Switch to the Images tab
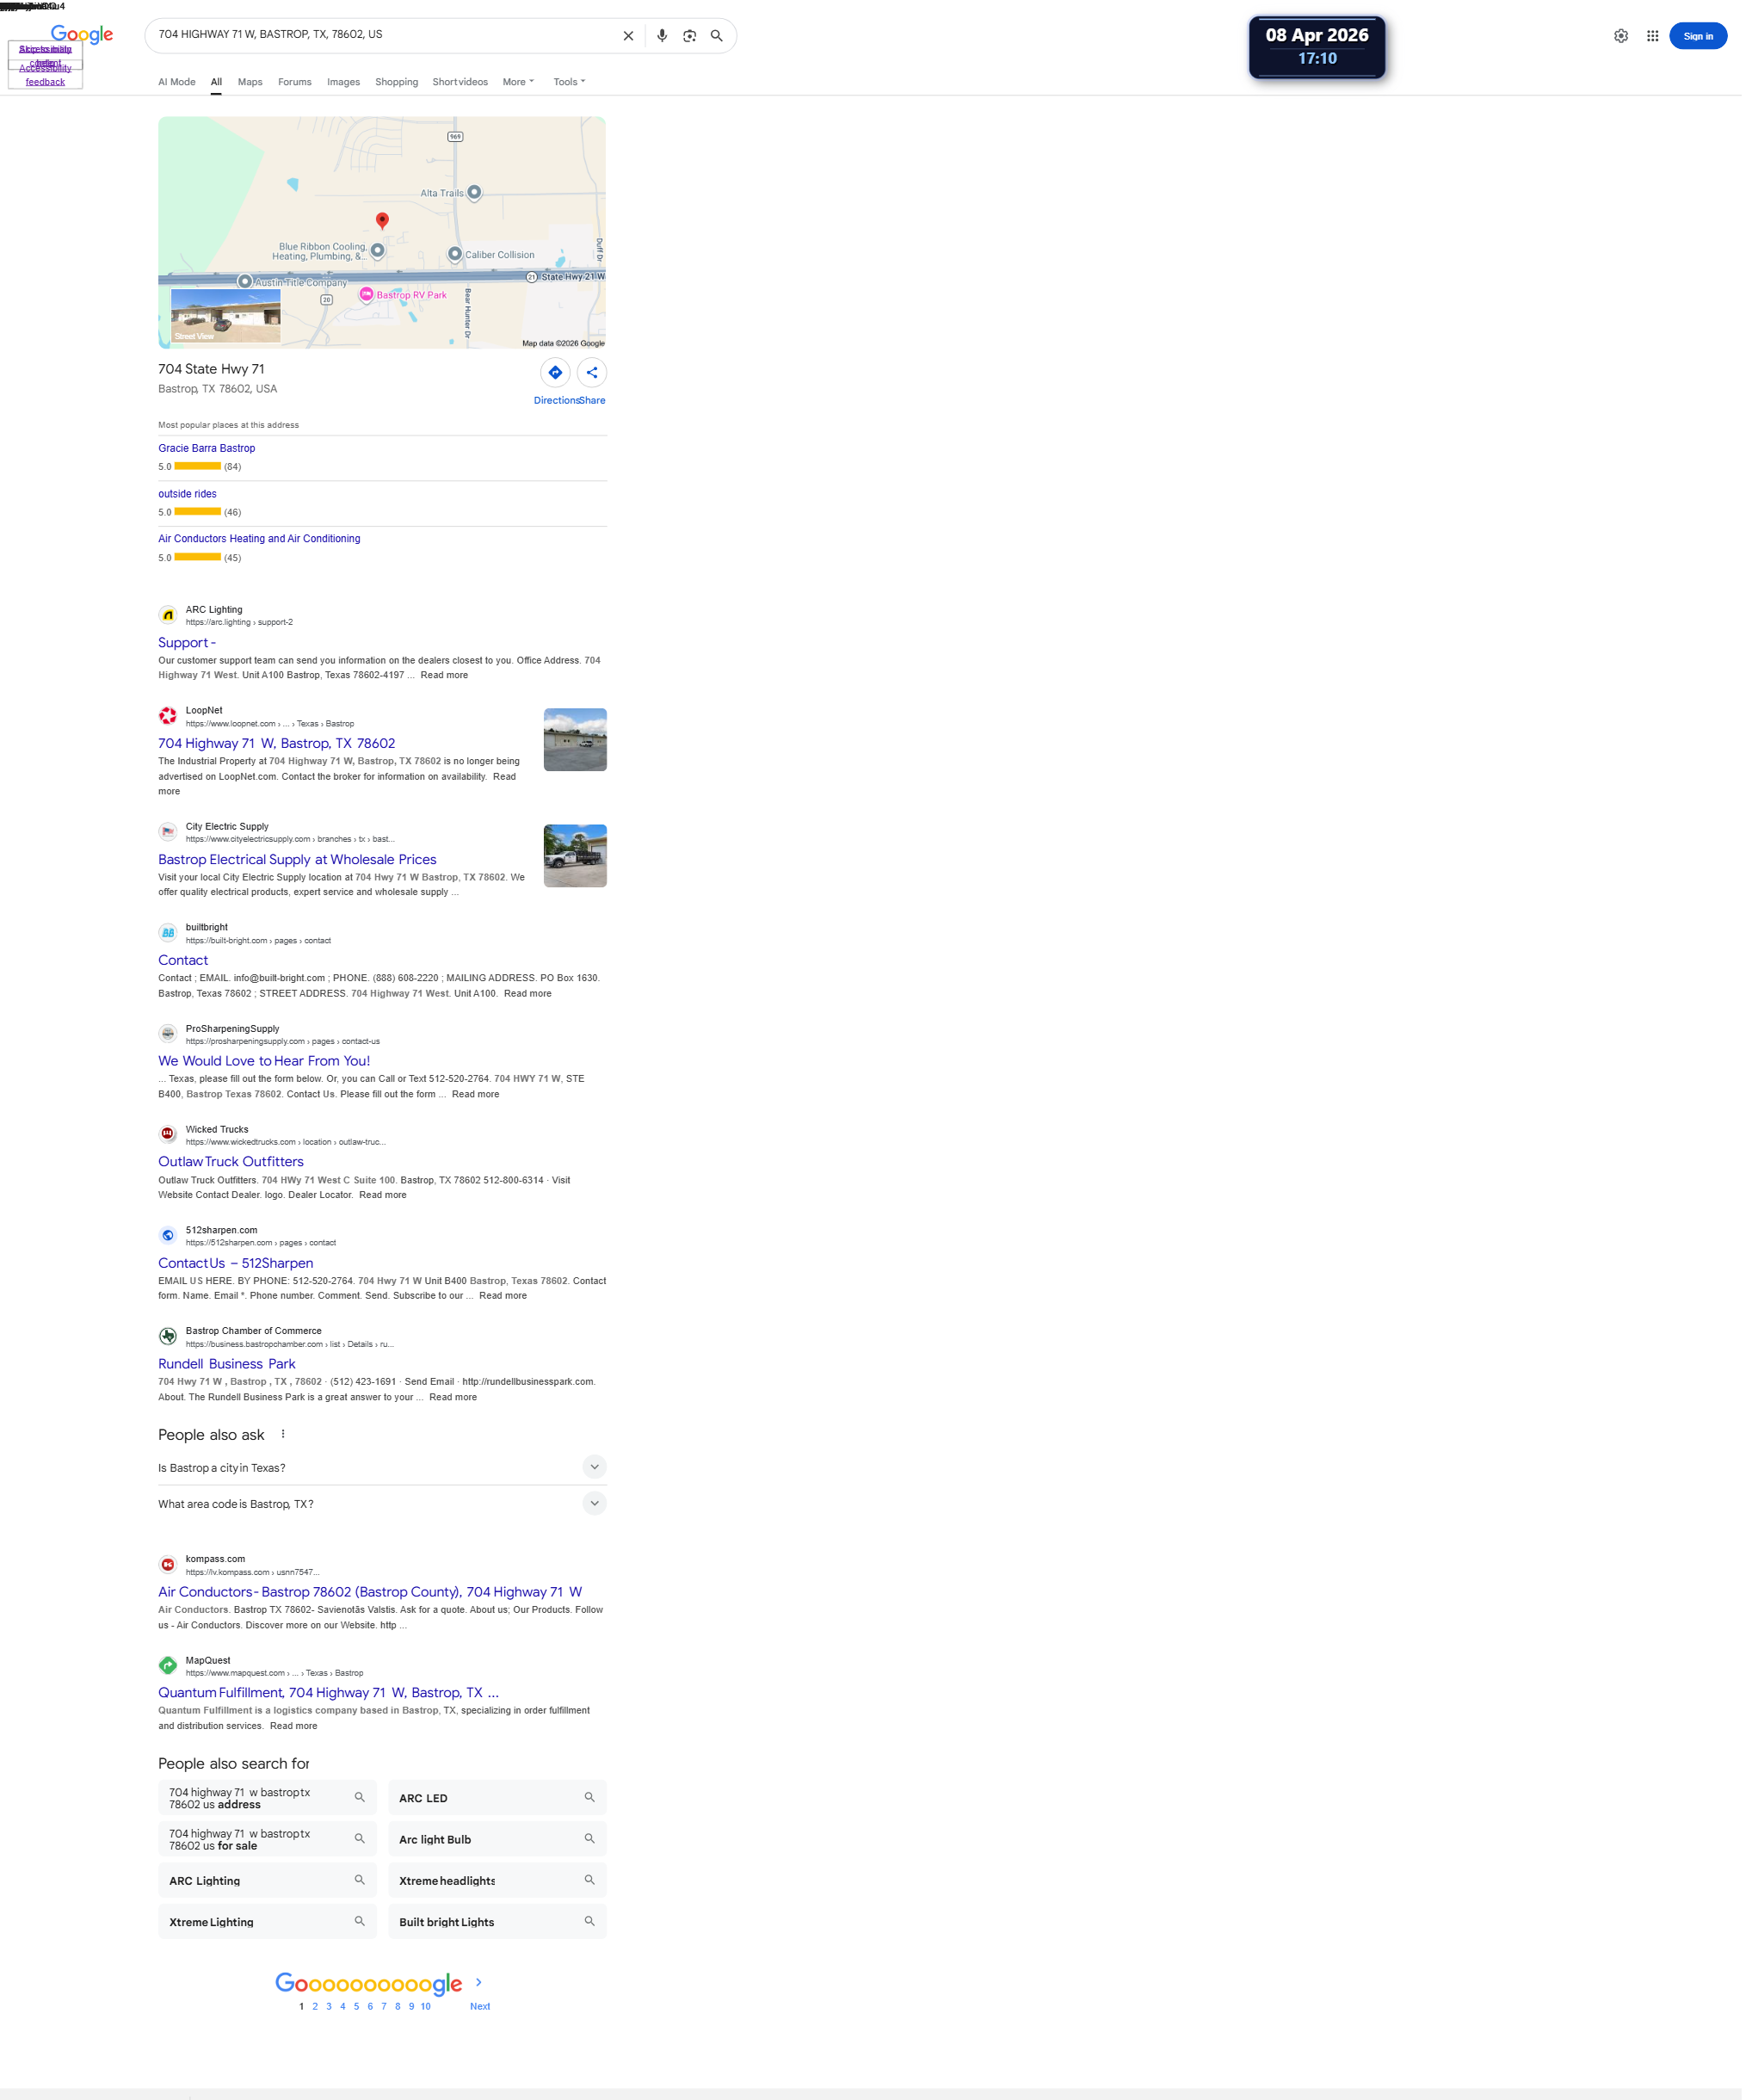This screenshot has height=2100, width=1752. coord(345,82)
